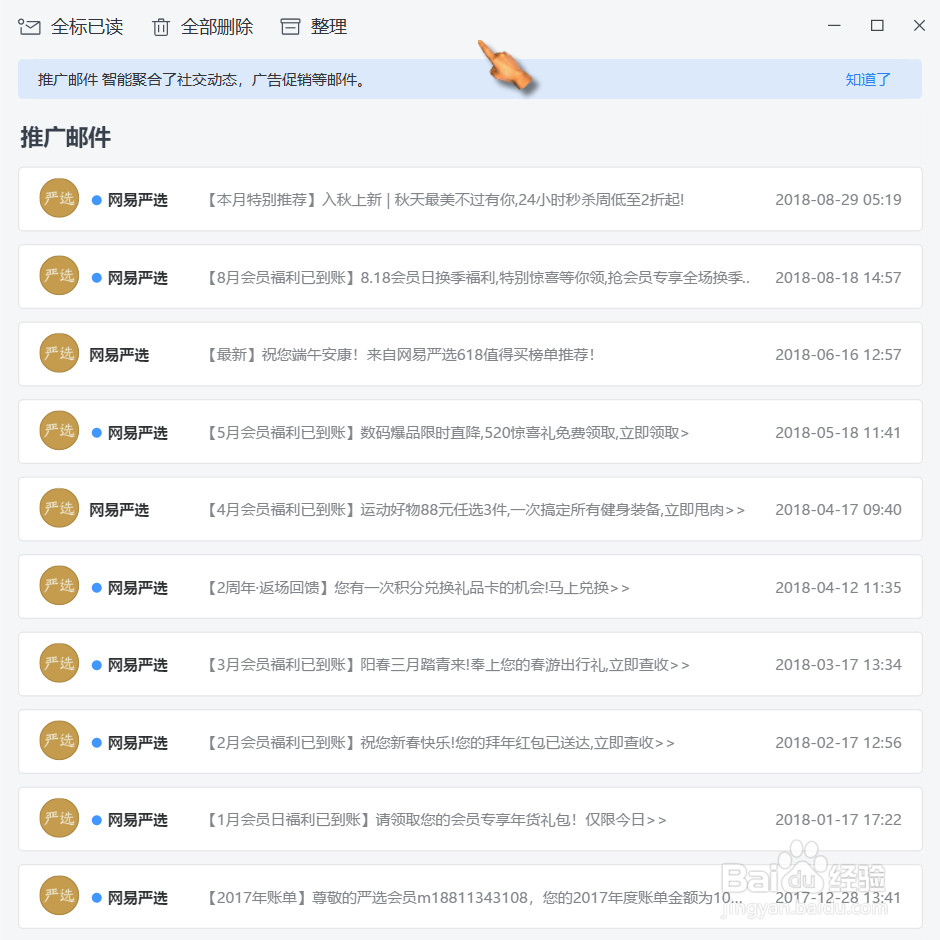
Task: Click unread dot on 2018-02-17 mail
Action: click(97, 743)
